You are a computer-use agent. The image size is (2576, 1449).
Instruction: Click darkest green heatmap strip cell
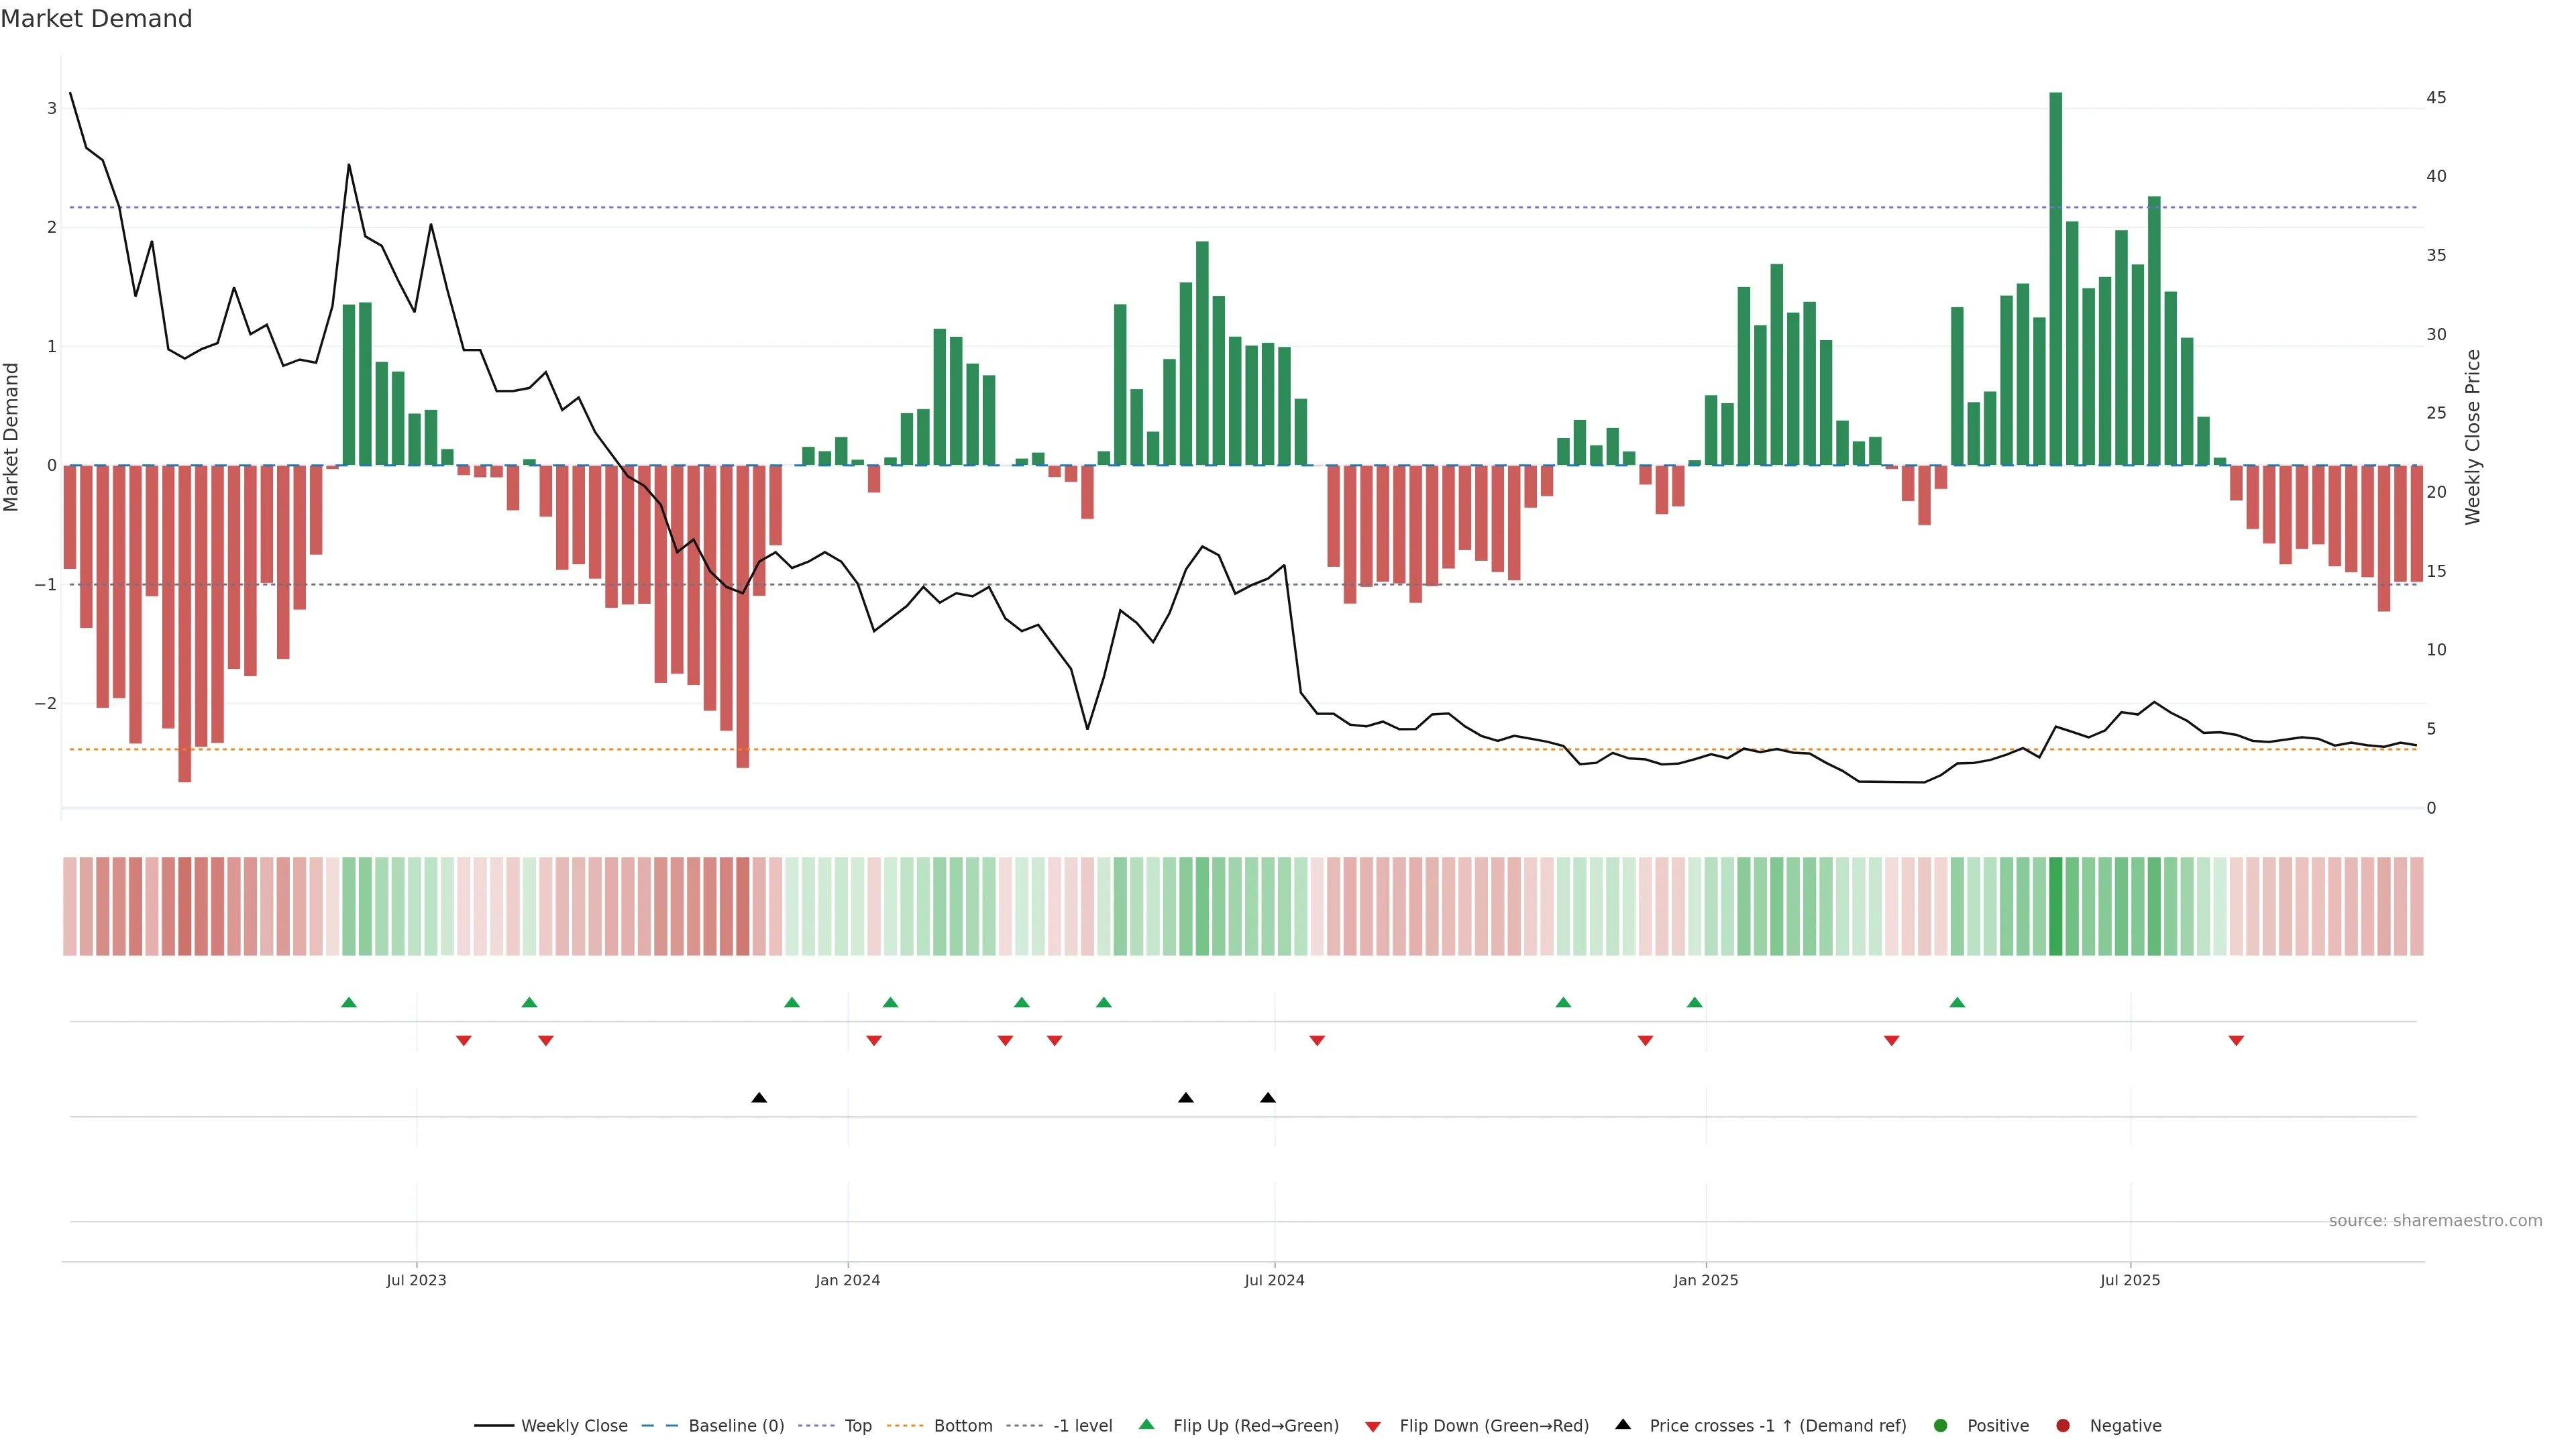[2055, 906]
